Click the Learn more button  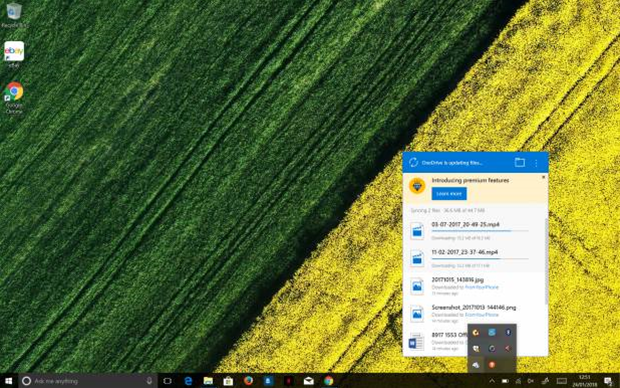click(449, 193)
